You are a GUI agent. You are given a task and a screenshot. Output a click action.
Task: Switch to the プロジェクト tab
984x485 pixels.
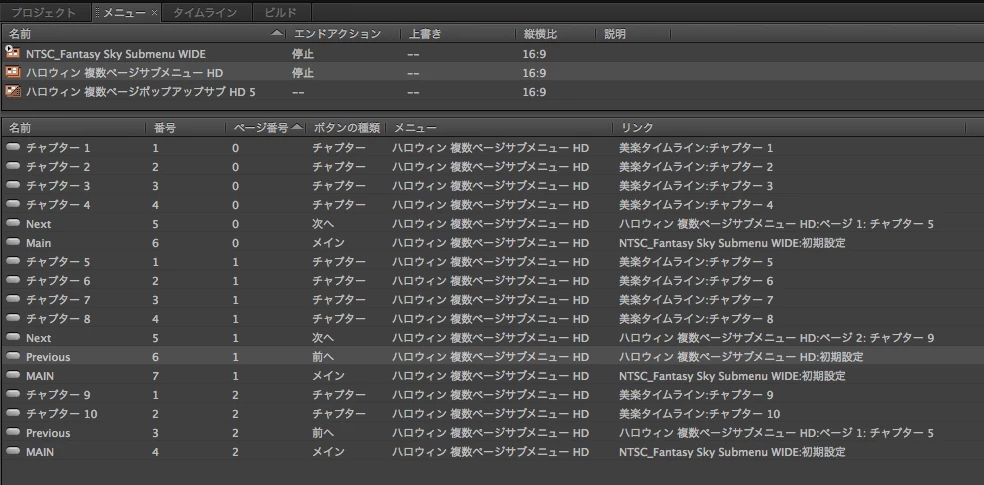(44, 12)
